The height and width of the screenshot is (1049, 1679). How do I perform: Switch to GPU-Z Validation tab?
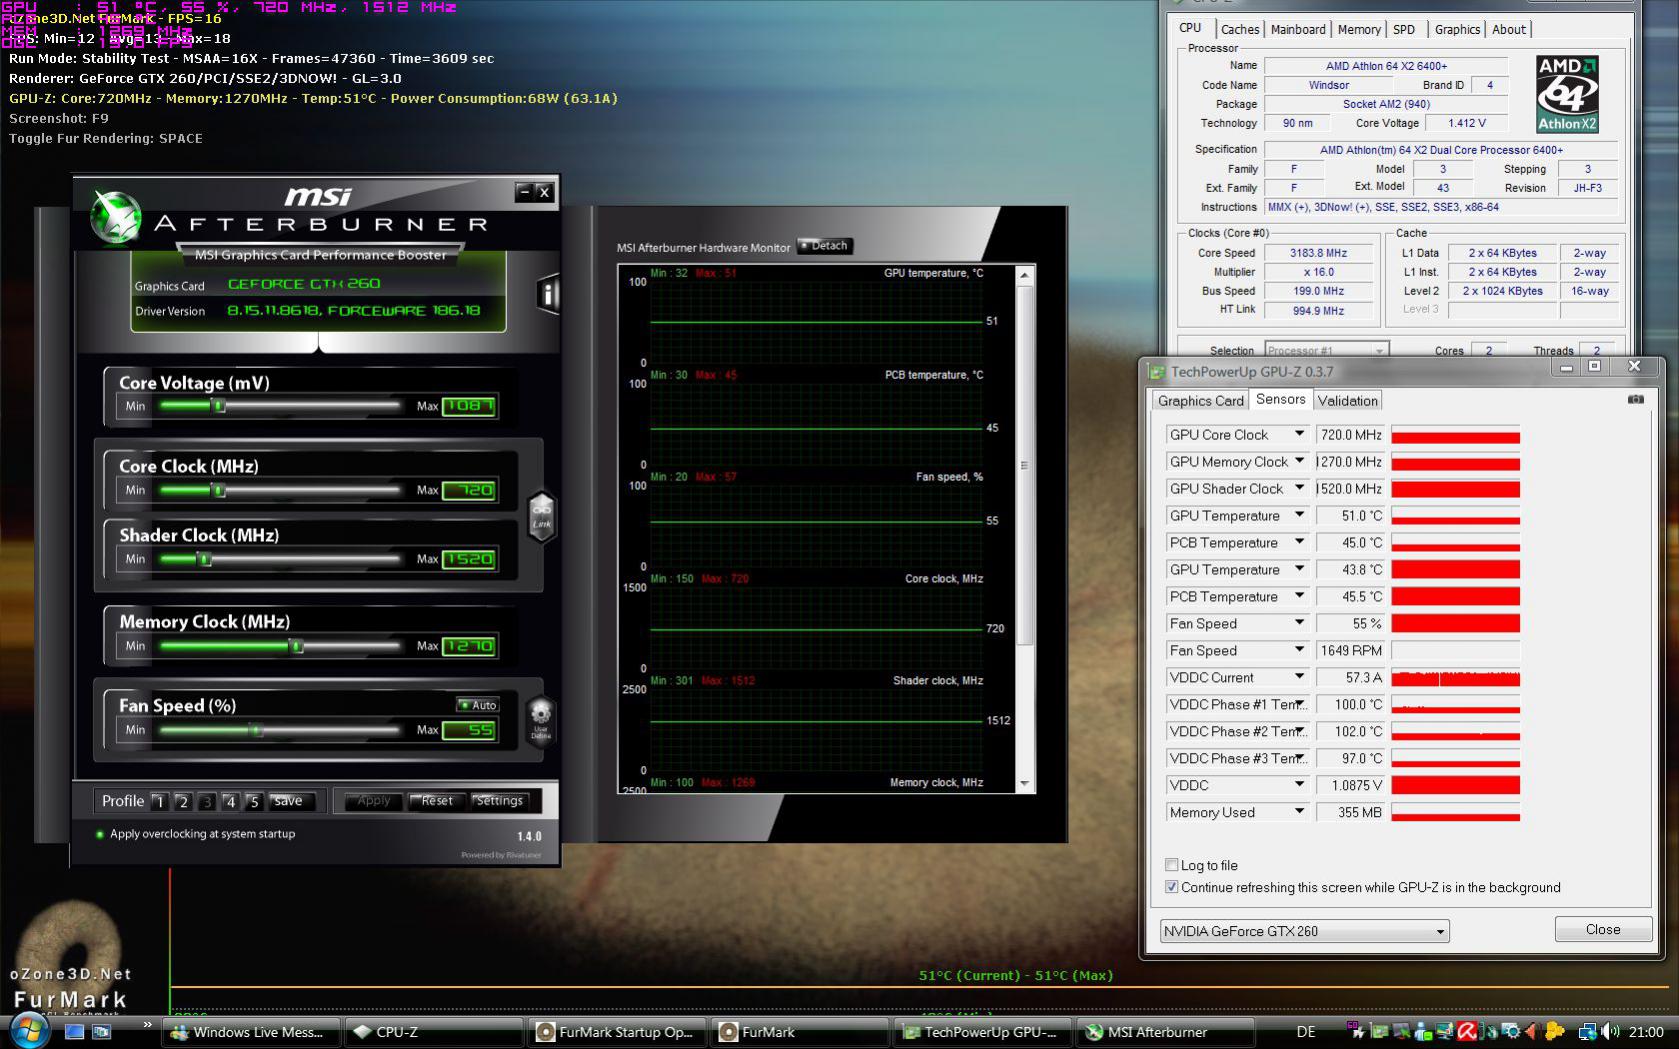coord(1347,400)
